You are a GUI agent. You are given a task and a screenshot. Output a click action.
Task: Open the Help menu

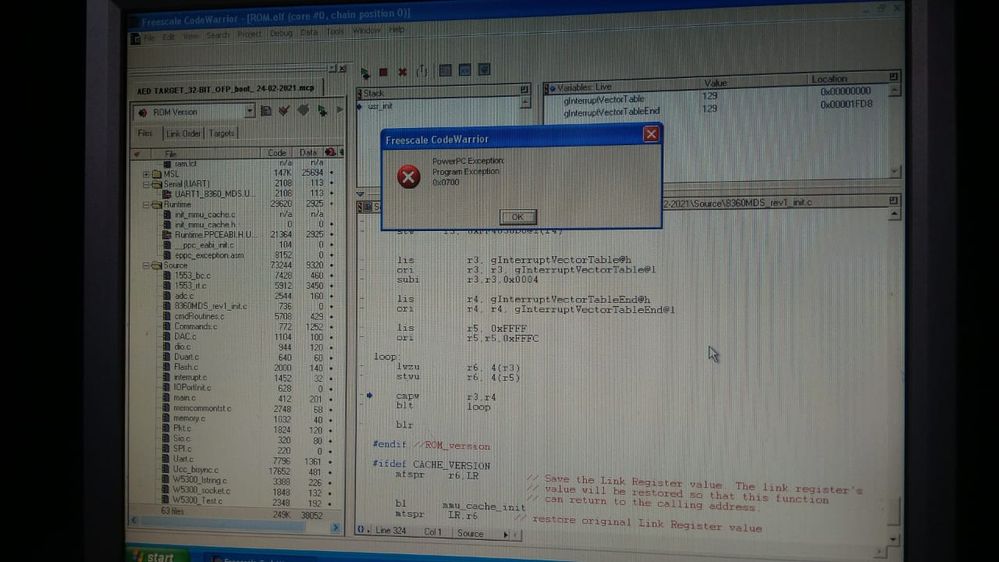click(x=397, y=29)
